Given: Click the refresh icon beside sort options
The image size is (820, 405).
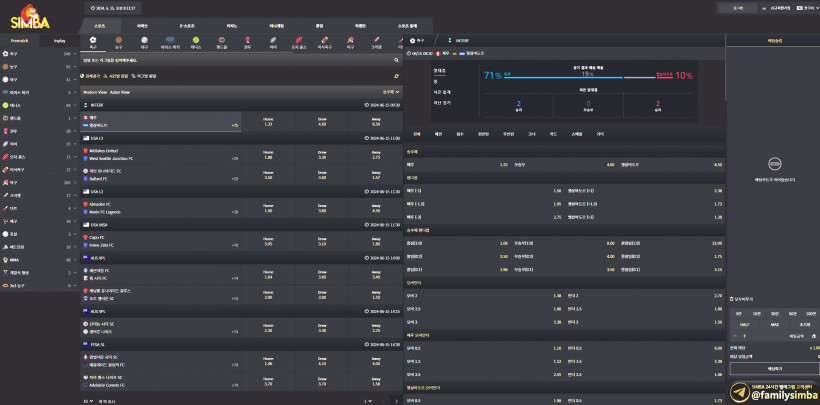Looking at the screenshot, I should pos(396,76).
